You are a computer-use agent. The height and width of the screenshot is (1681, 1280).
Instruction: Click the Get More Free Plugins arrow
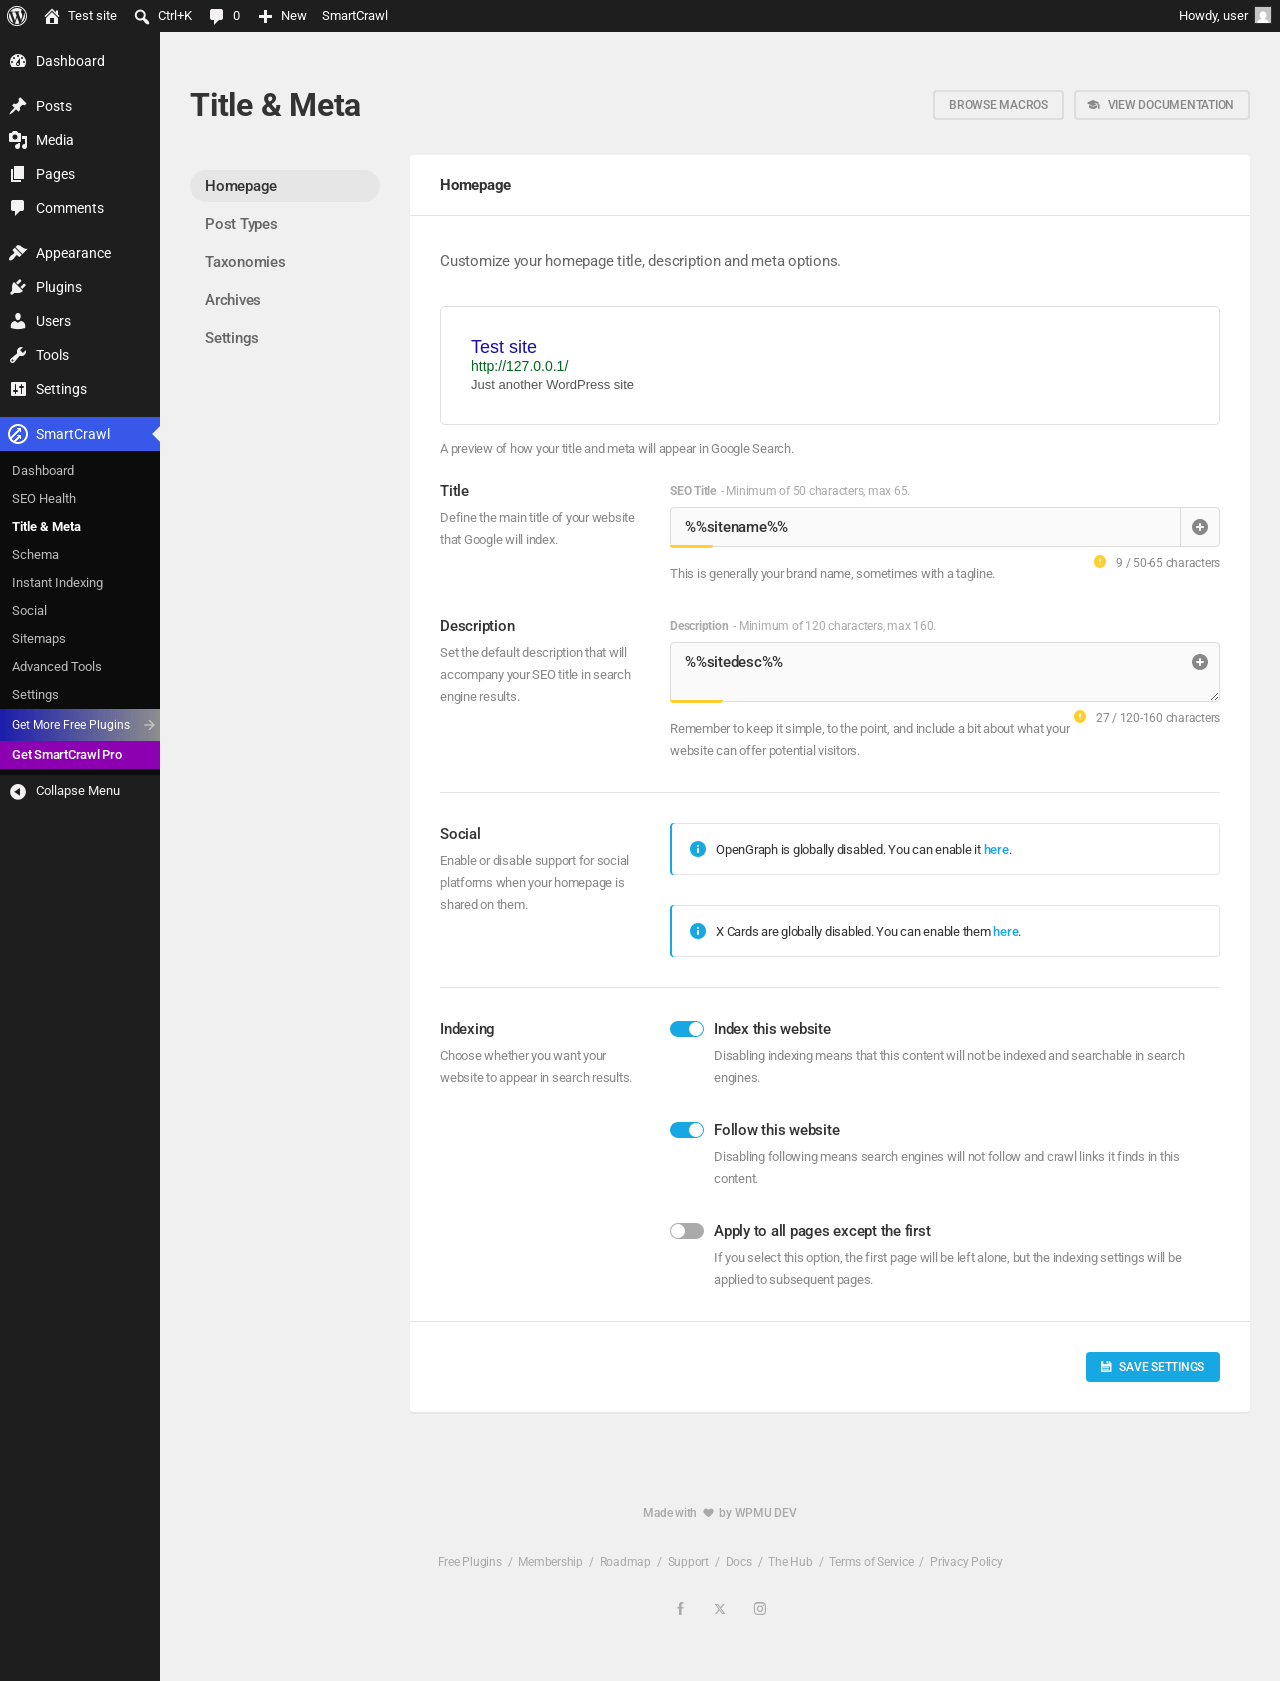[x=149, y=725]
